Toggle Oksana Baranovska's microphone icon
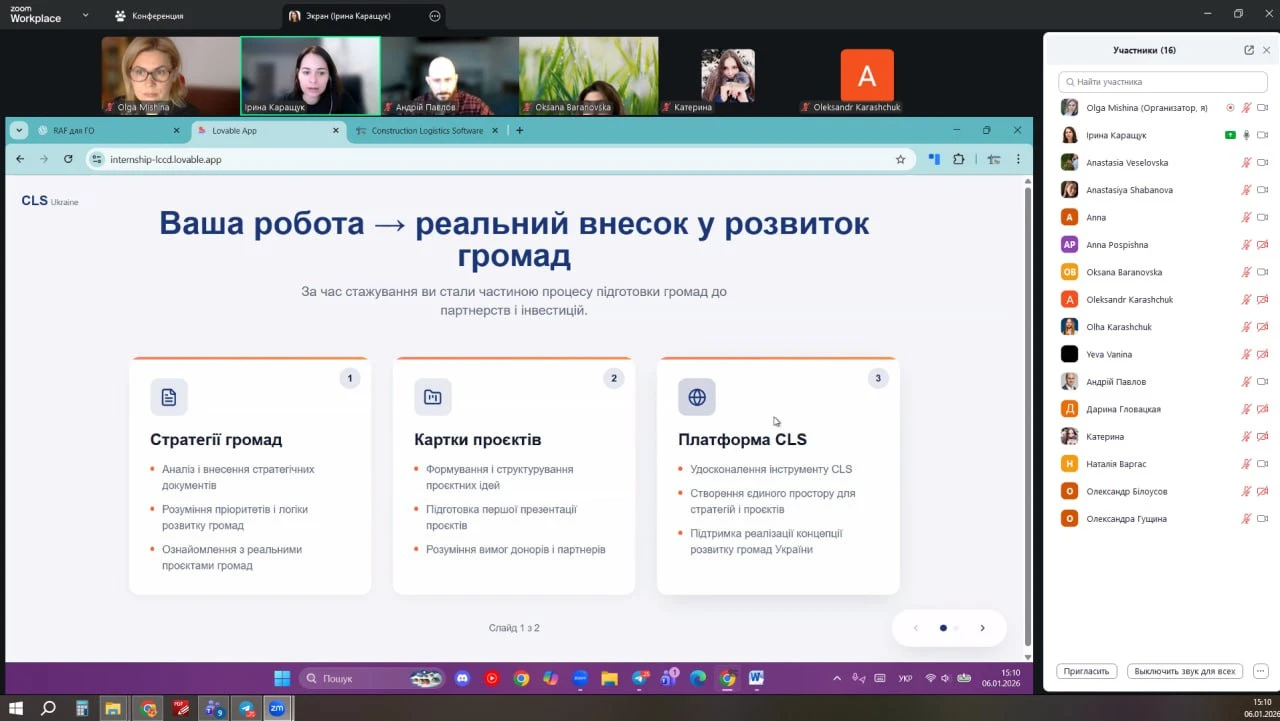This screenshot has width=1280, height=721. [x=1246, y=272]
